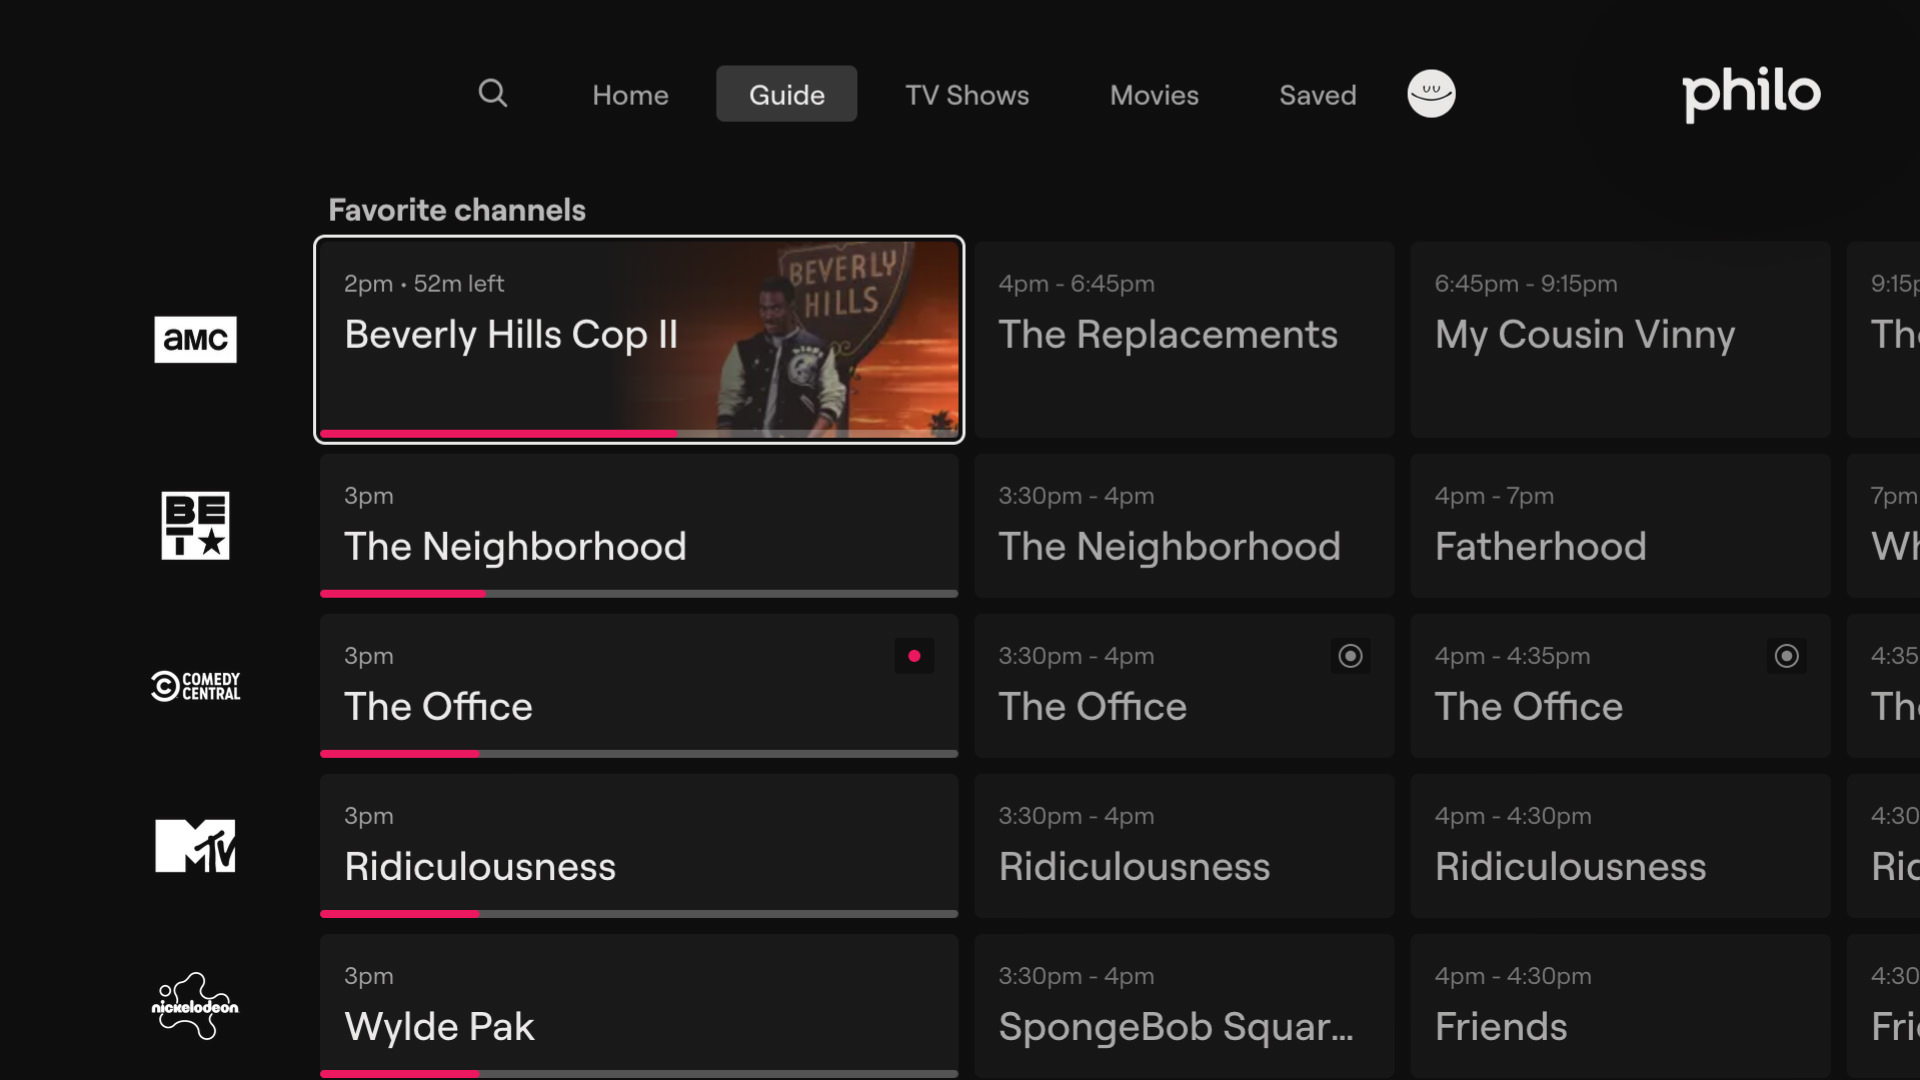Image resolution: width=1920 pixels, height=1080 pixels.
Task: Switch to the Home tab
Action: pyautogui.click(x=630, y=95)
